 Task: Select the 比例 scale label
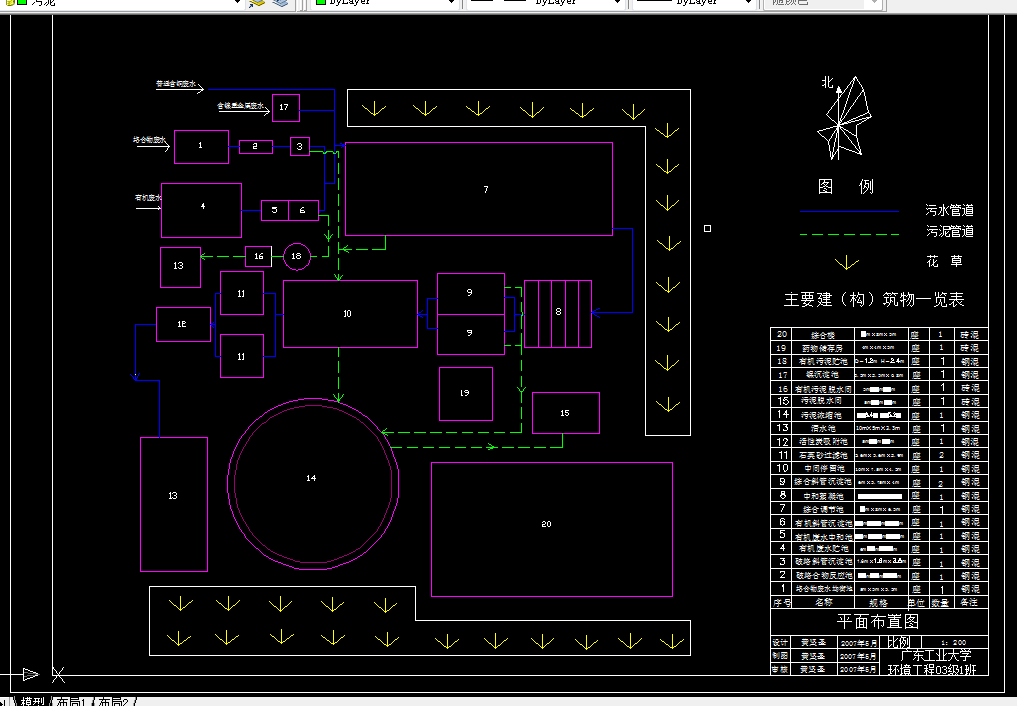pyautogui.click(x=898, y=642)
